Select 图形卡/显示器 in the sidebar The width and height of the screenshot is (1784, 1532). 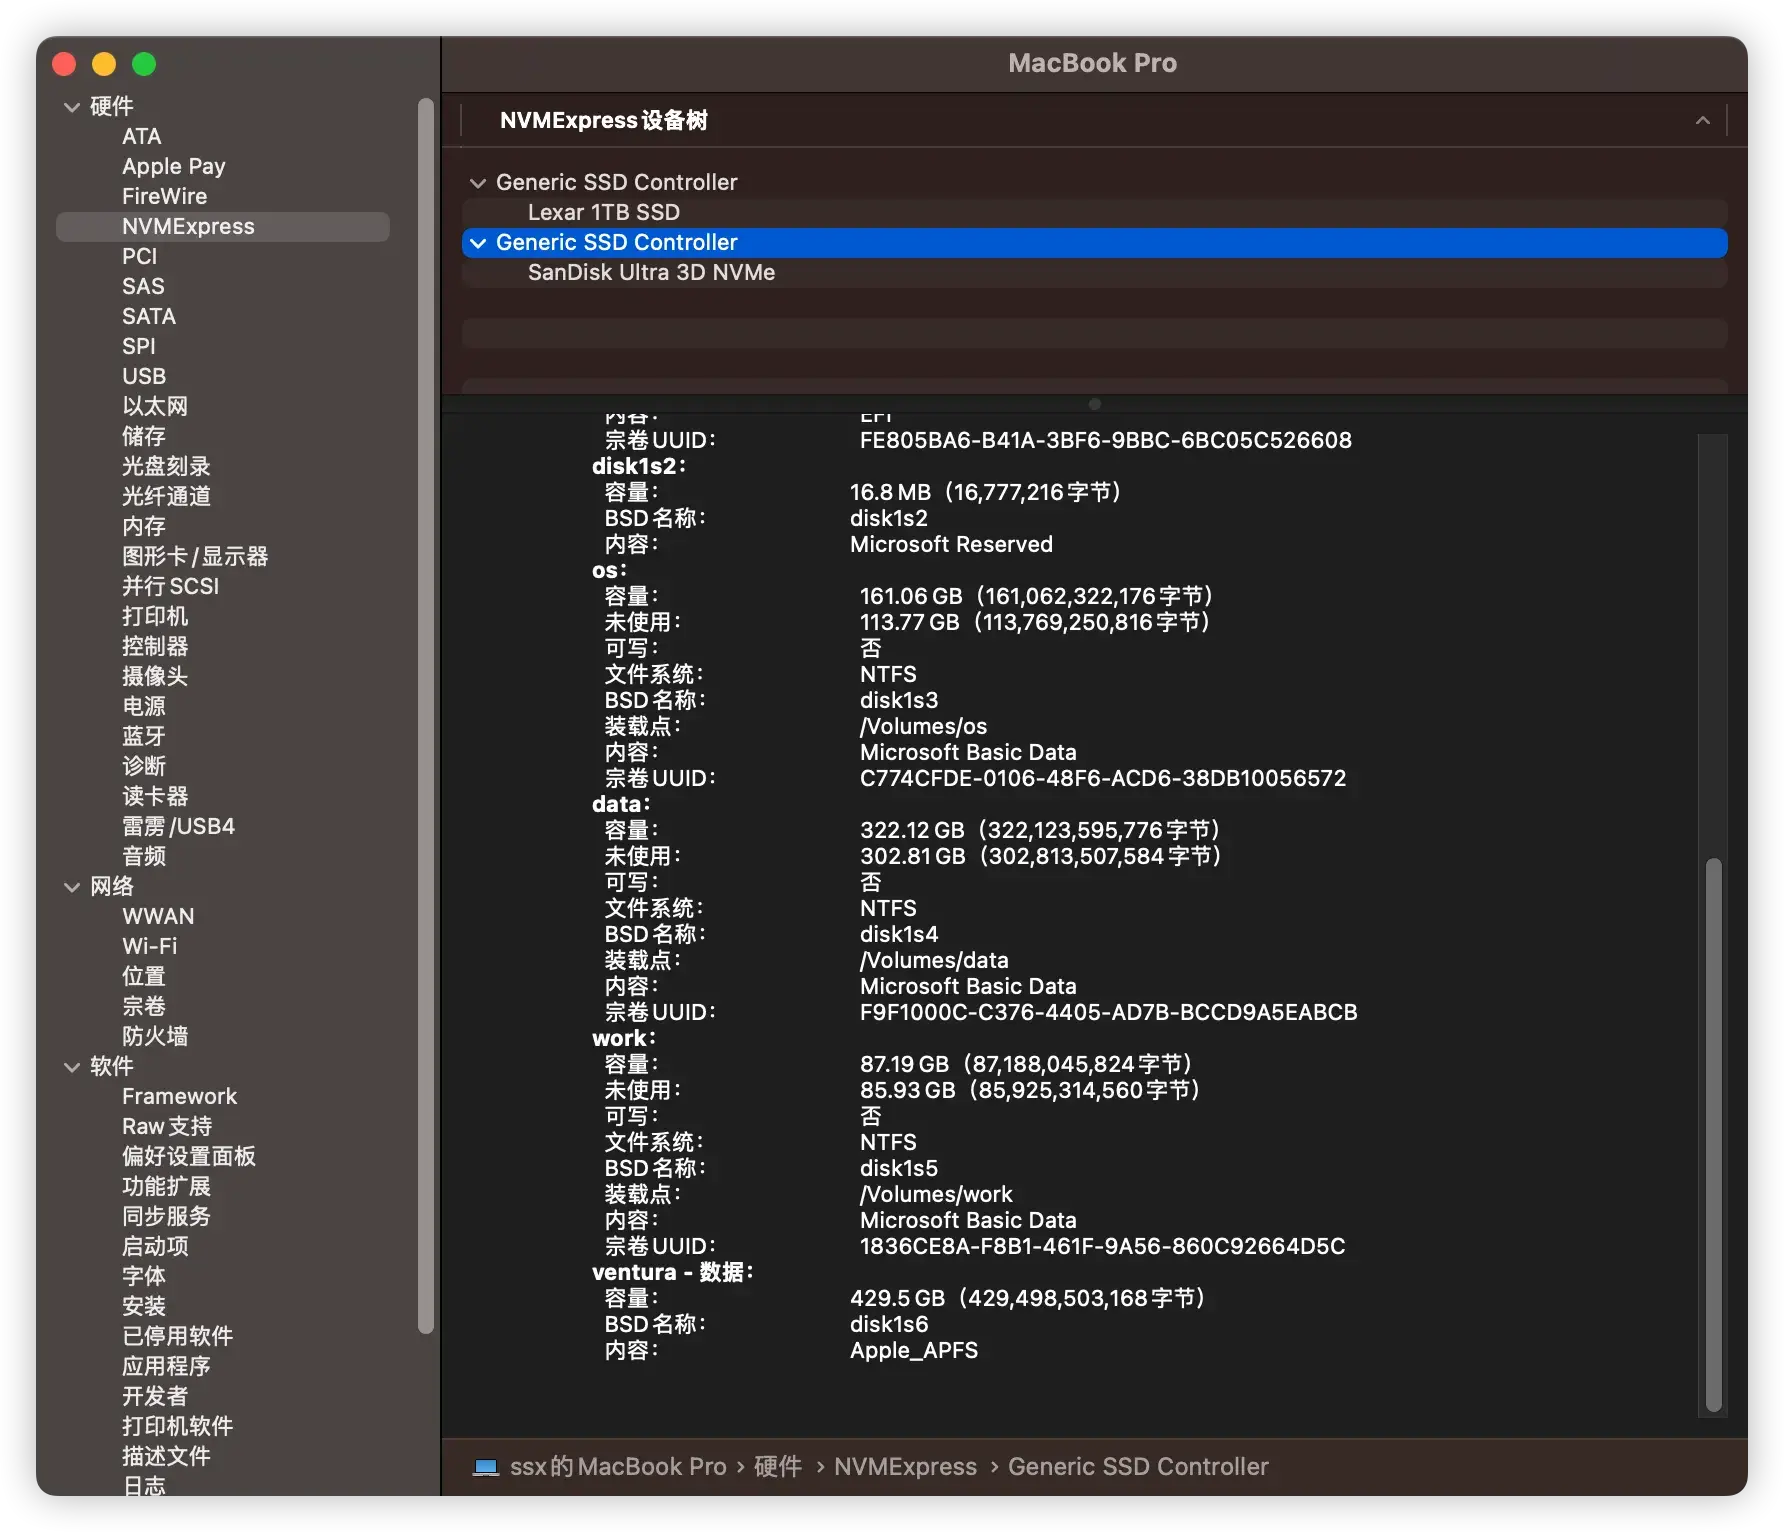(x=195, y=557)
